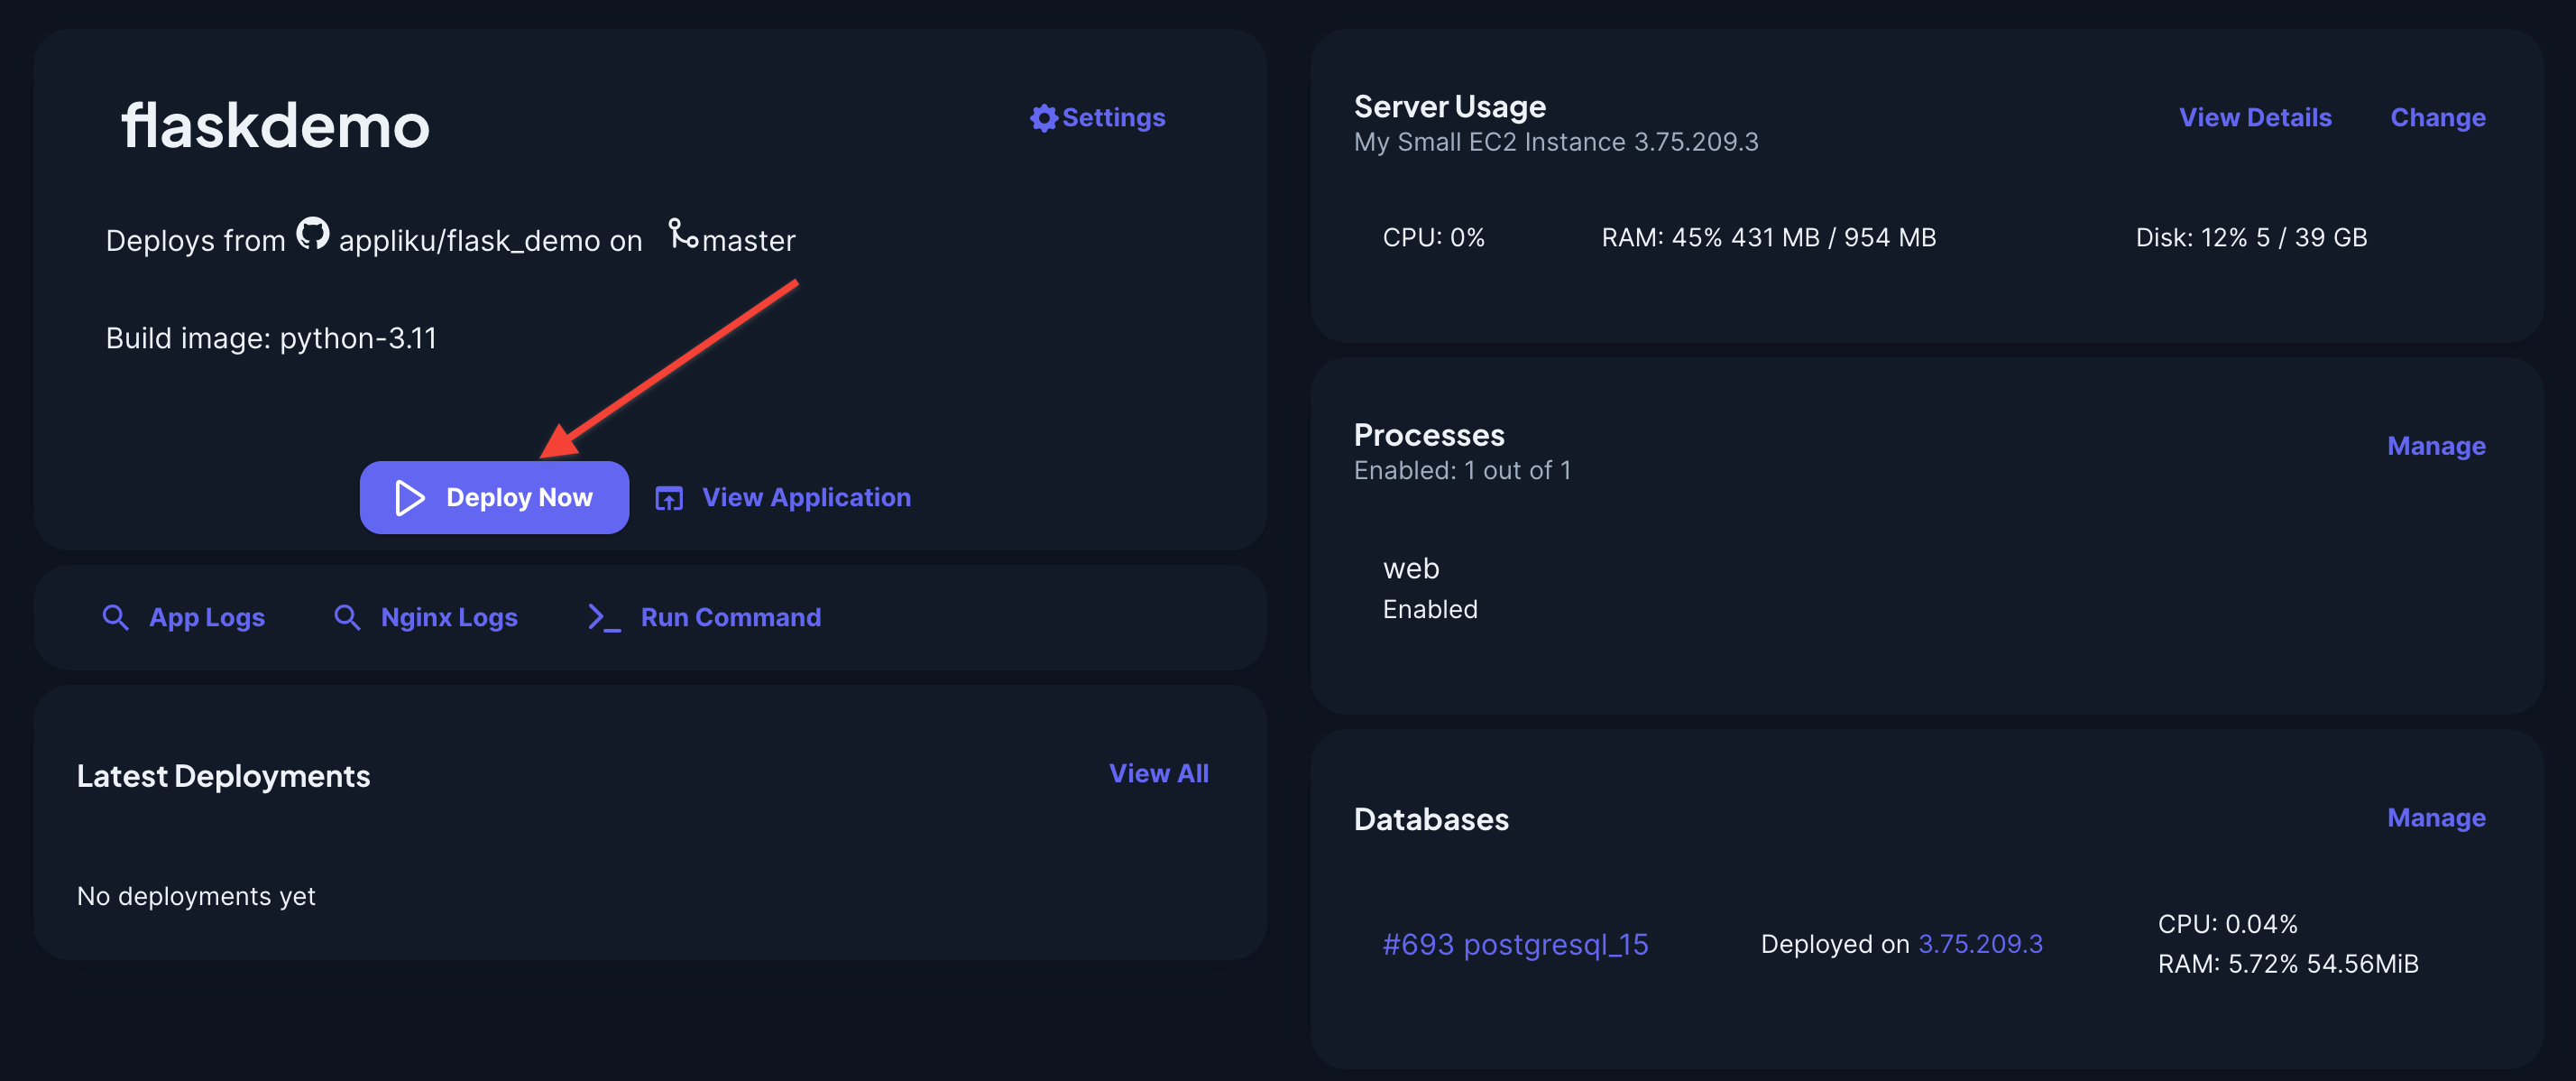
Task: Open App Logs
Action: click(206, 617)
